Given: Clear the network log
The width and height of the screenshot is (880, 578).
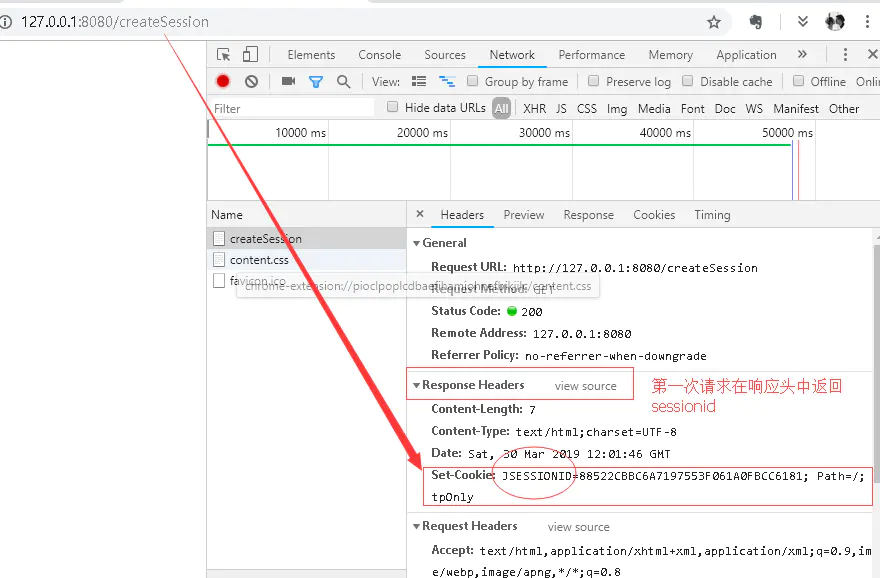Looking at the screenshot, I should tap(251, 81).
